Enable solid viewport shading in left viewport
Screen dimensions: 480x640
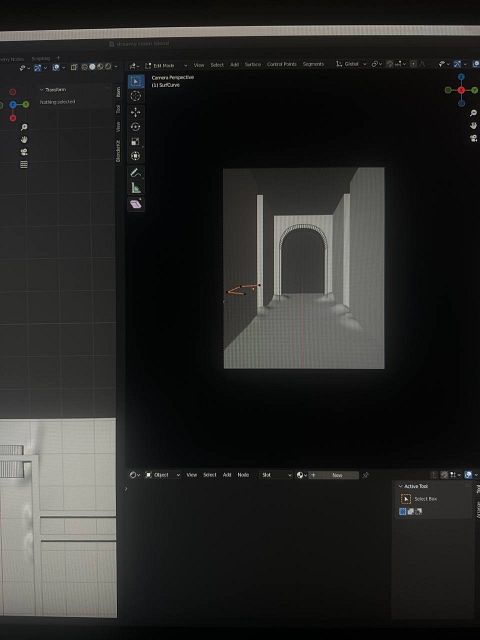[x=92, y=67]
